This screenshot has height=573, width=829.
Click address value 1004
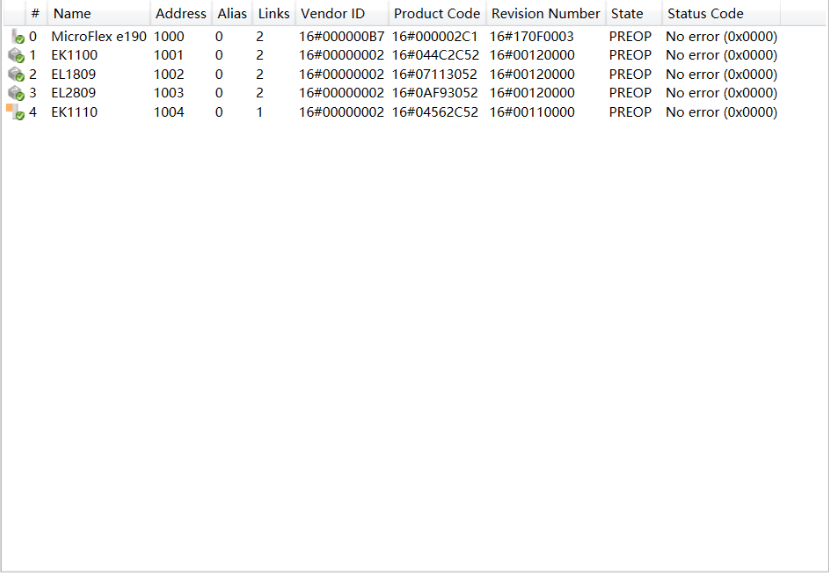click(169, 112)
